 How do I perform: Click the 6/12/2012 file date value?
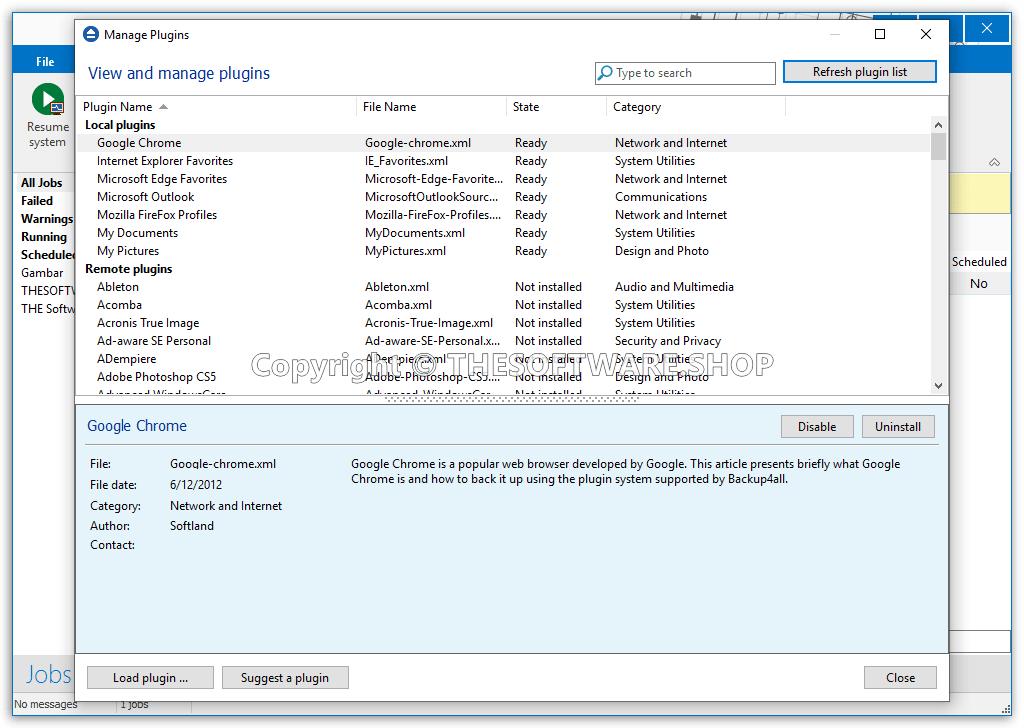[x=196, y=485]
